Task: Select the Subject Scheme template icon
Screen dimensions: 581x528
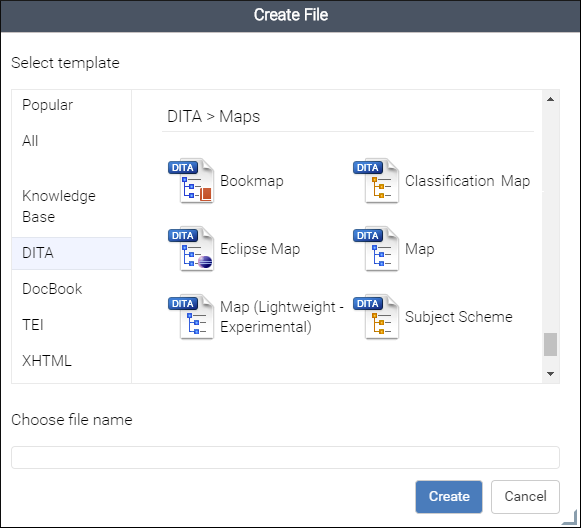Action: (376, 317)
